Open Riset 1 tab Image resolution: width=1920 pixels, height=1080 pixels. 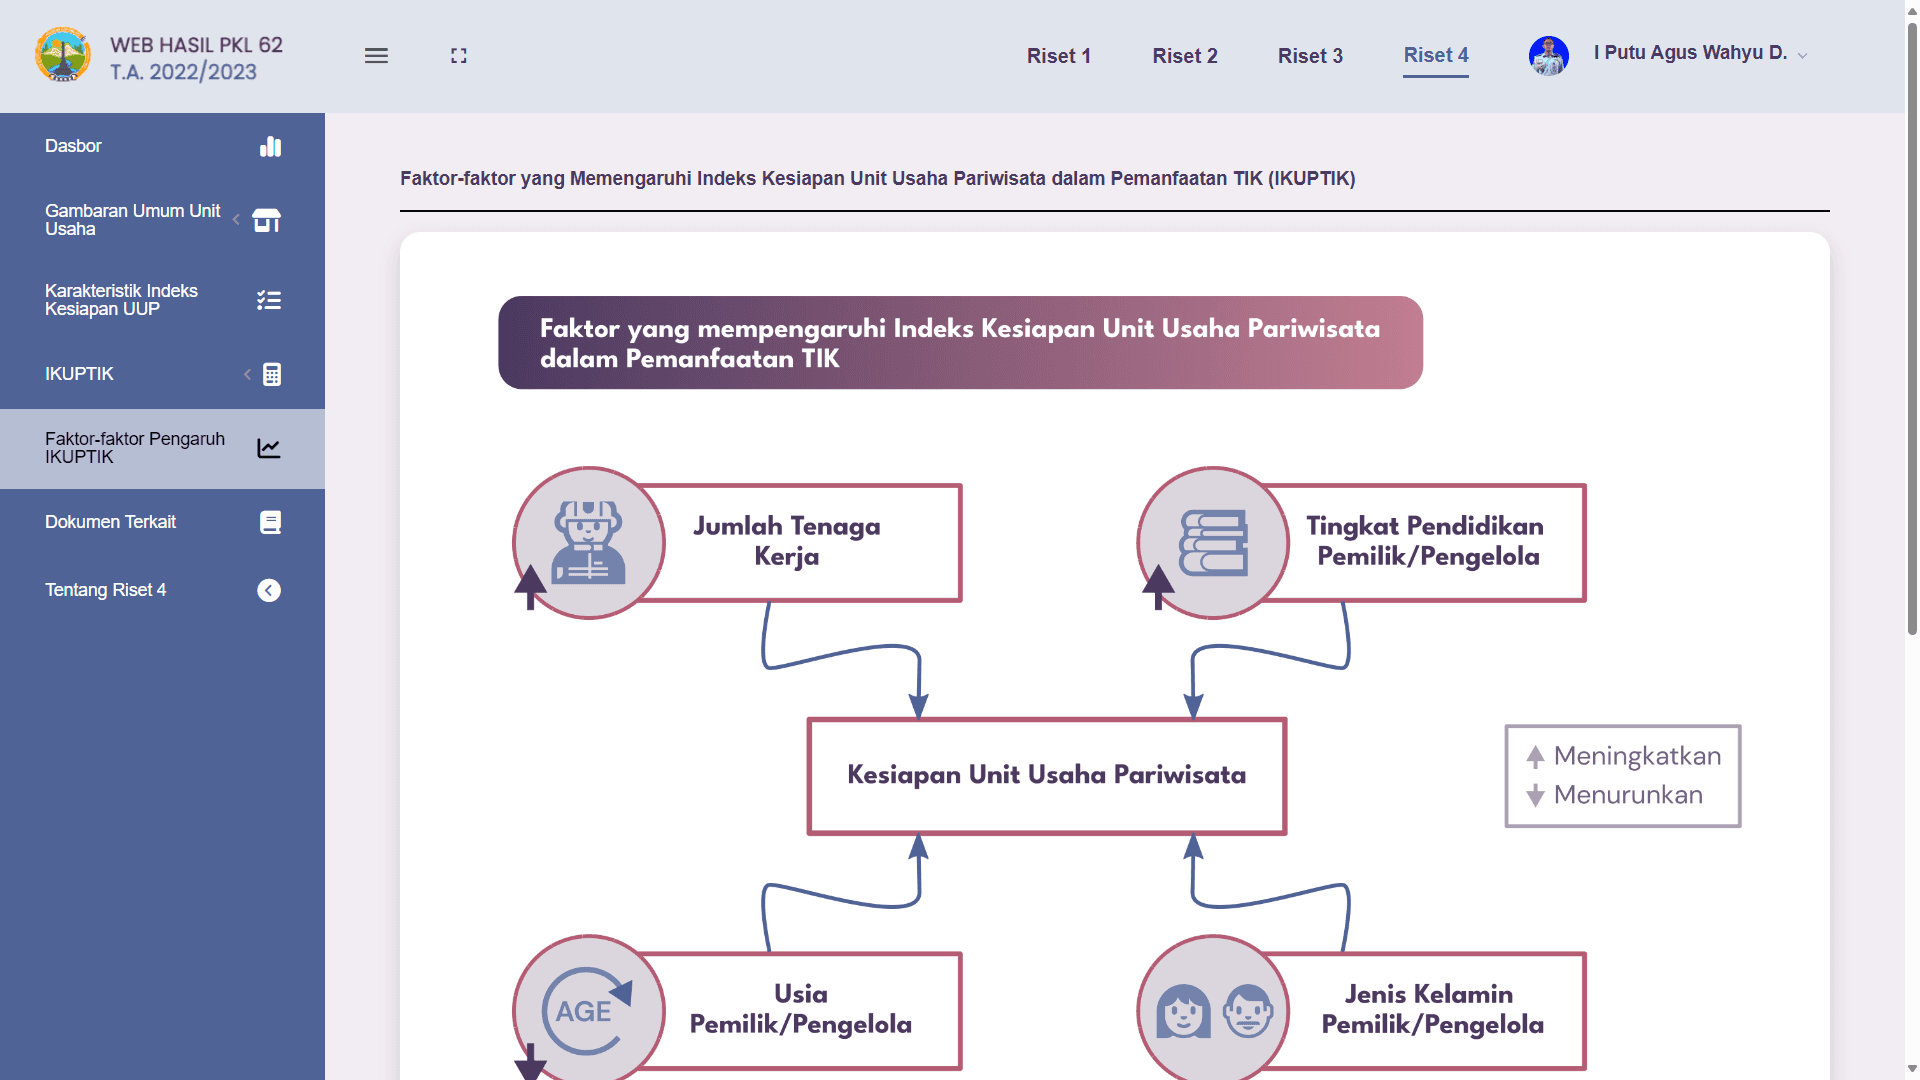tap(1058, 56)
